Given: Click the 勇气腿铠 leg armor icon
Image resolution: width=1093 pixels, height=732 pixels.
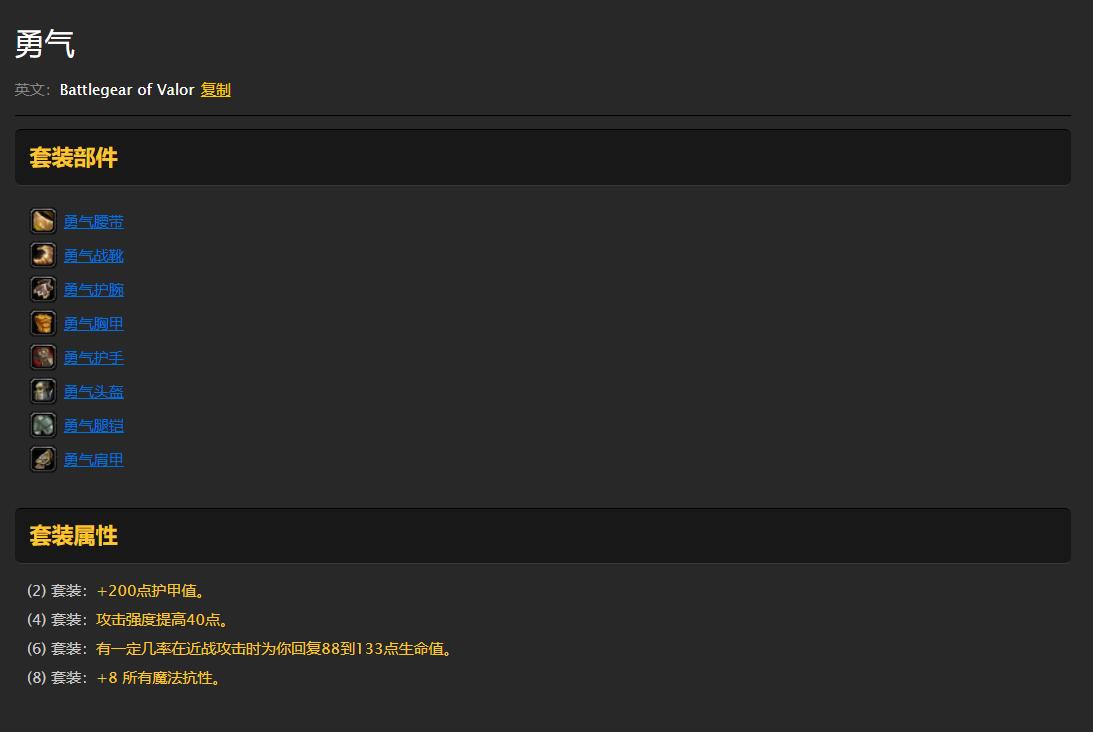Looking at the screenshot, I should pyautogui.click(x=43, y=425).
